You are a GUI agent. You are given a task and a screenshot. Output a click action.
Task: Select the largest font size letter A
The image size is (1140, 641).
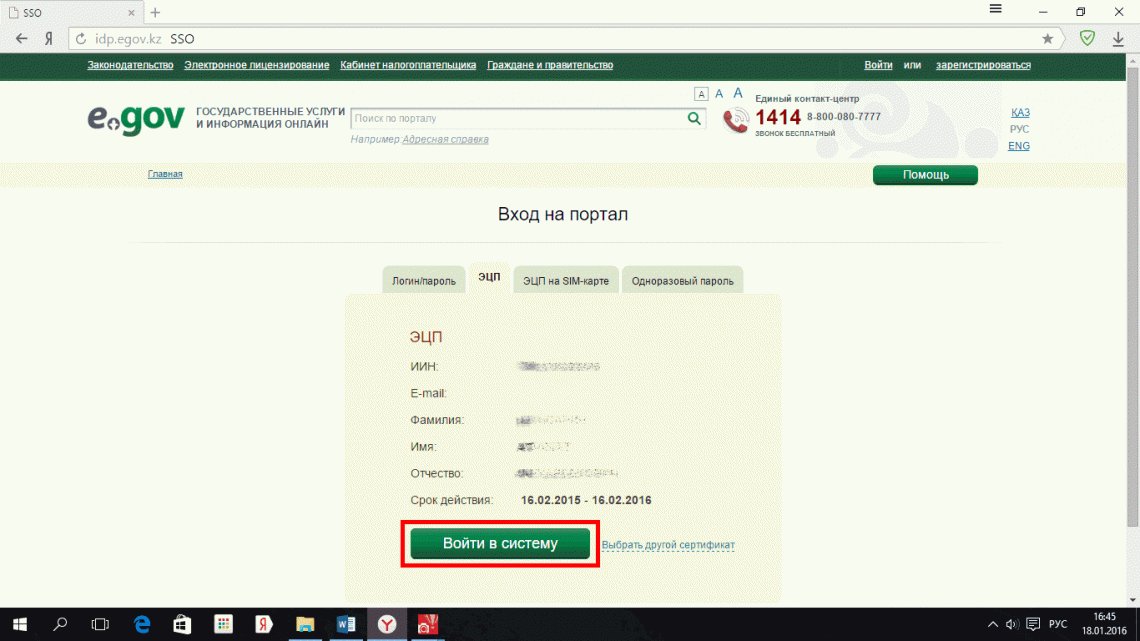tap(737, 93)
